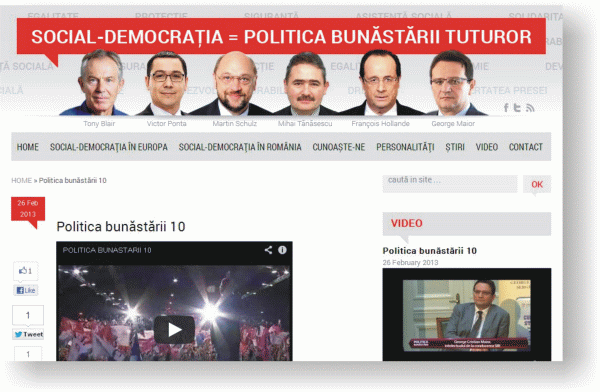600x392 pixels.
Task: Open the RSS feed icon in the header
Action: tap(530, 108)
